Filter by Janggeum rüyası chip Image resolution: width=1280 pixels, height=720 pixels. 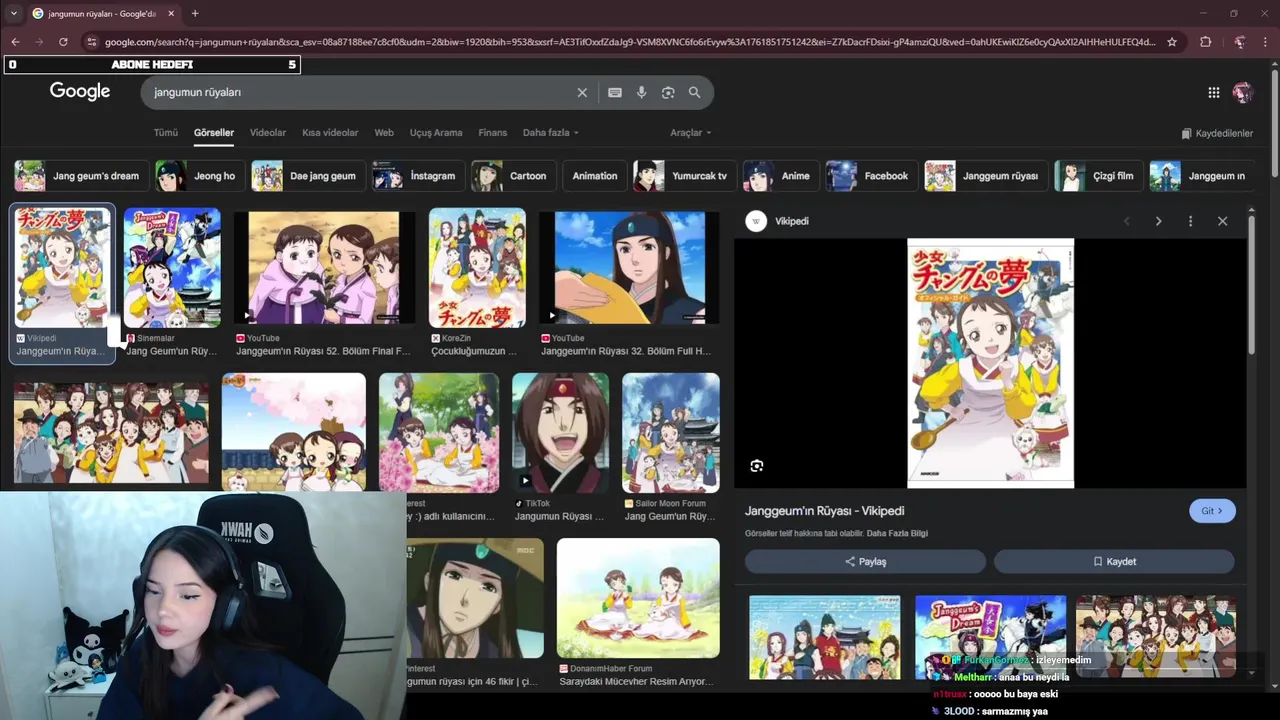[986, 176]
